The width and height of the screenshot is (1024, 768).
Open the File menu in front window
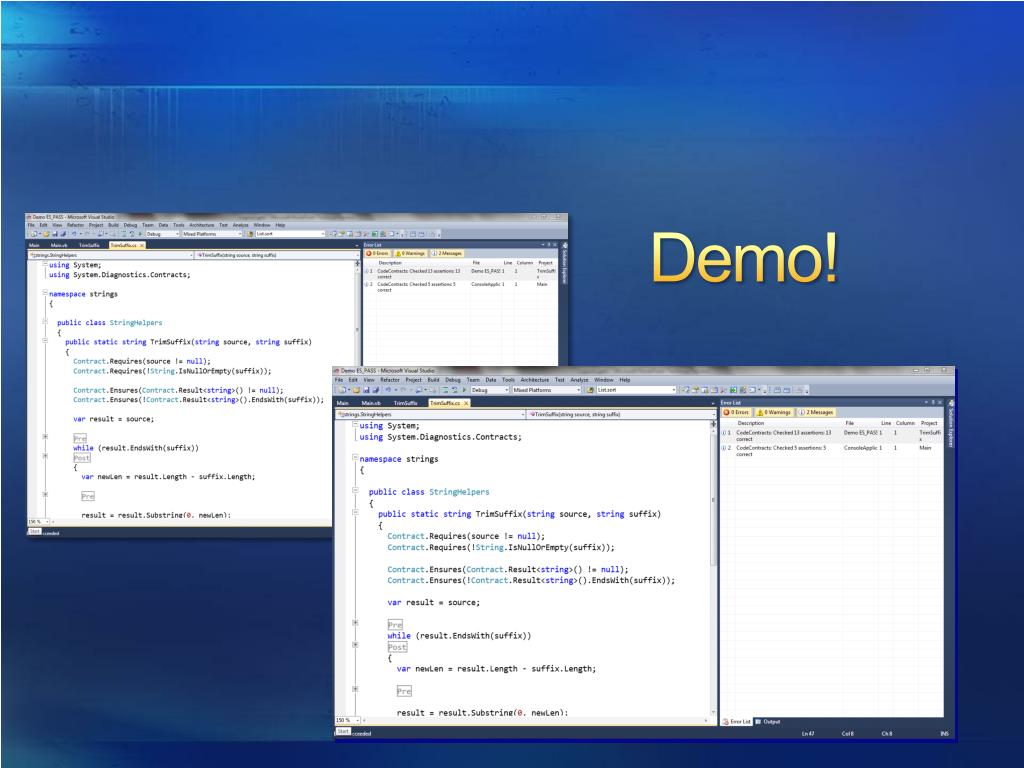click(339, 379)
